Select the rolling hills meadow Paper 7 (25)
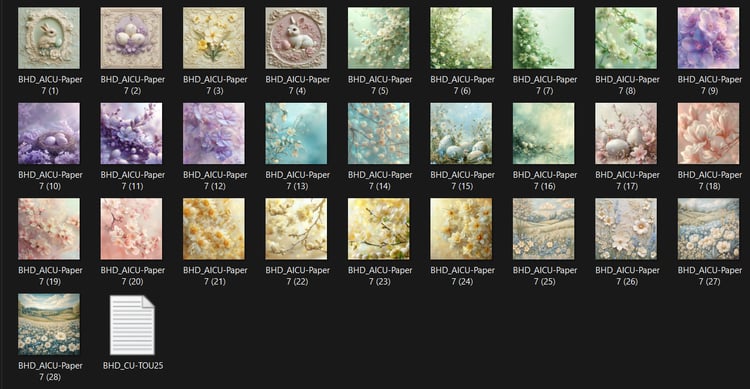The width and height of the screenshot is (750, 389). pos(544,229)
